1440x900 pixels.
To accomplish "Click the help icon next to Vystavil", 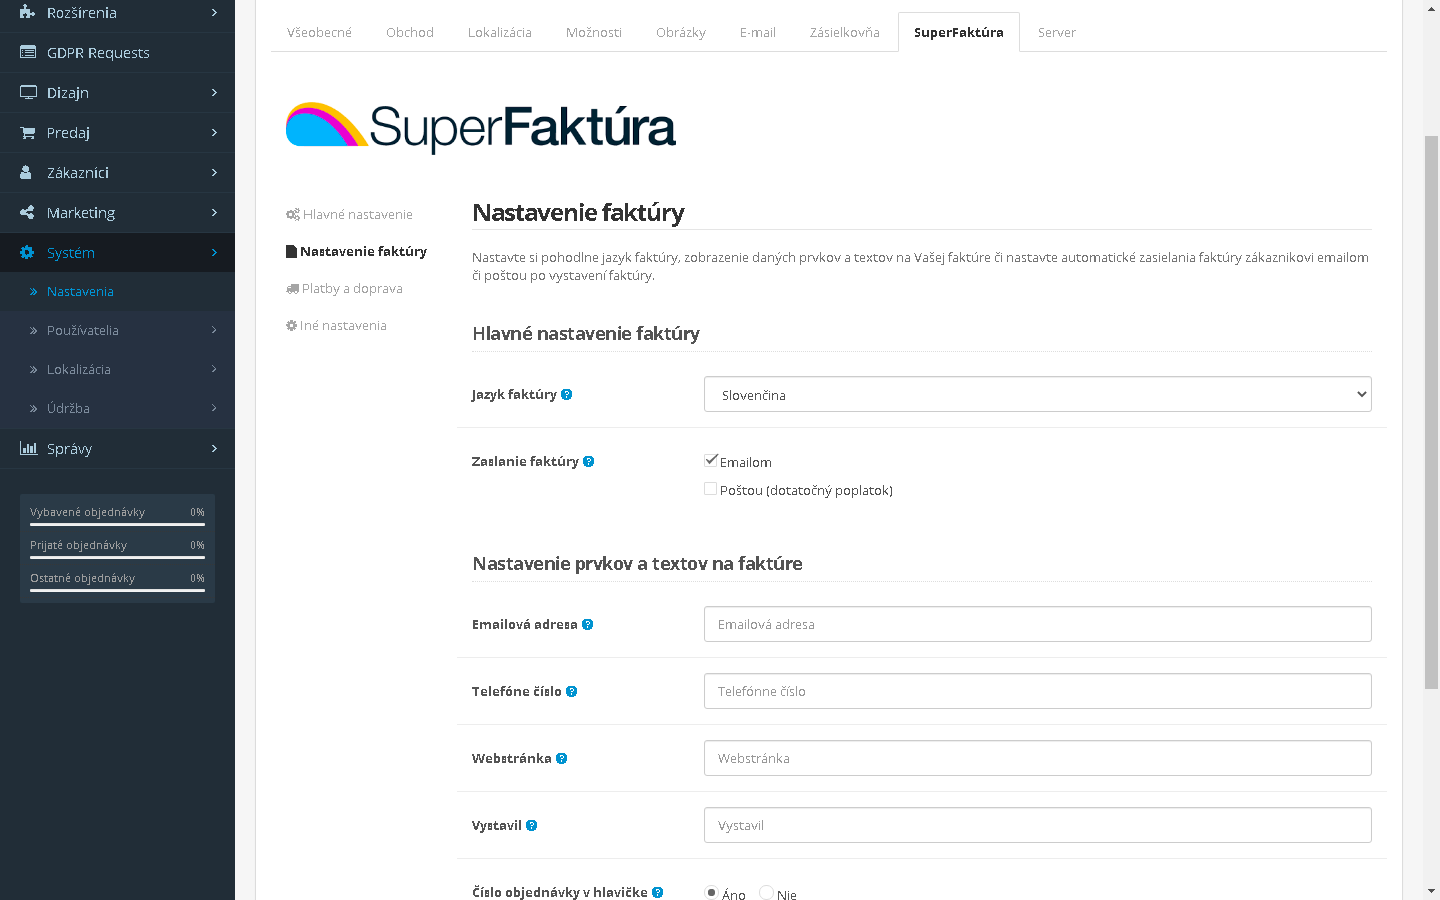I will [531, 825].
